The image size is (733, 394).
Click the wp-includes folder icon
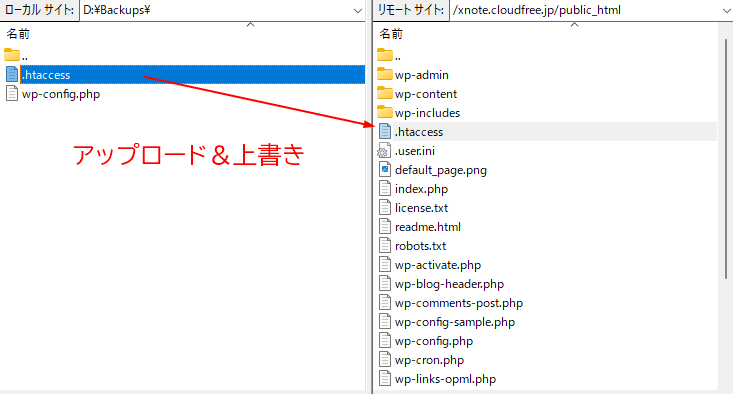click(385, 112)
